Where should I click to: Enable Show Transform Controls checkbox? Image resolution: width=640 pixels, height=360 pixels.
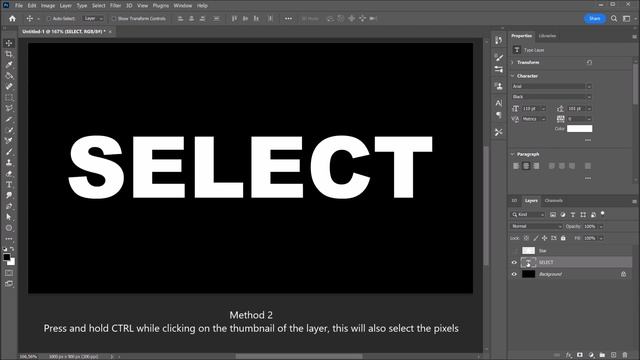(114, 18)
